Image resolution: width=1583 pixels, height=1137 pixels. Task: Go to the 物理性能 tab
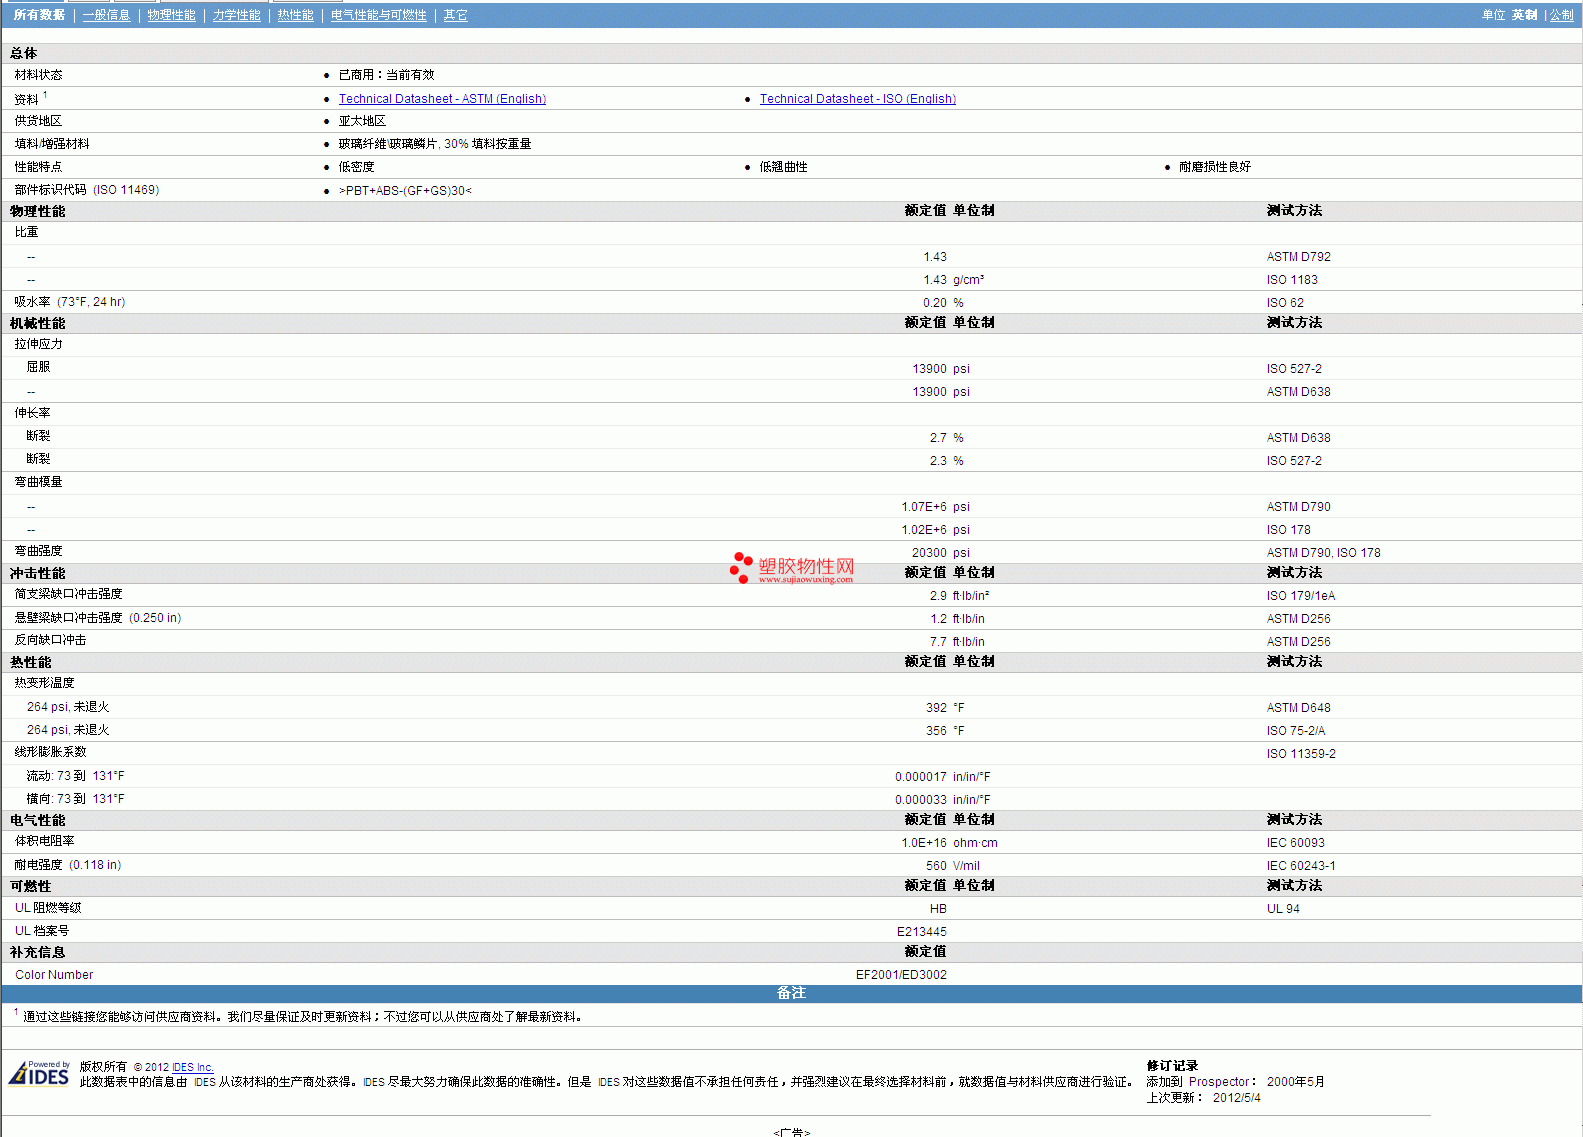click(x=172, y=15)
